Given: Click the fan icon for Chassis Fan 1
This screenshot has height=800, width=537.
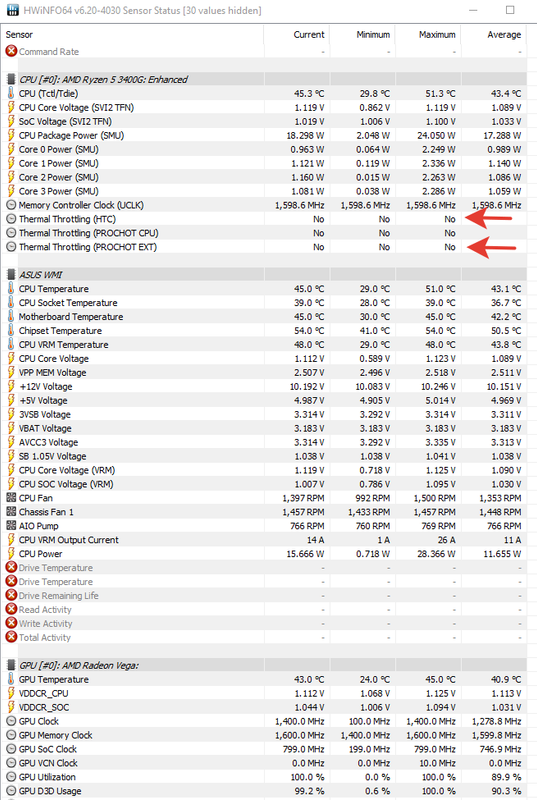Looking at the screenshot, I should point(11,511).
